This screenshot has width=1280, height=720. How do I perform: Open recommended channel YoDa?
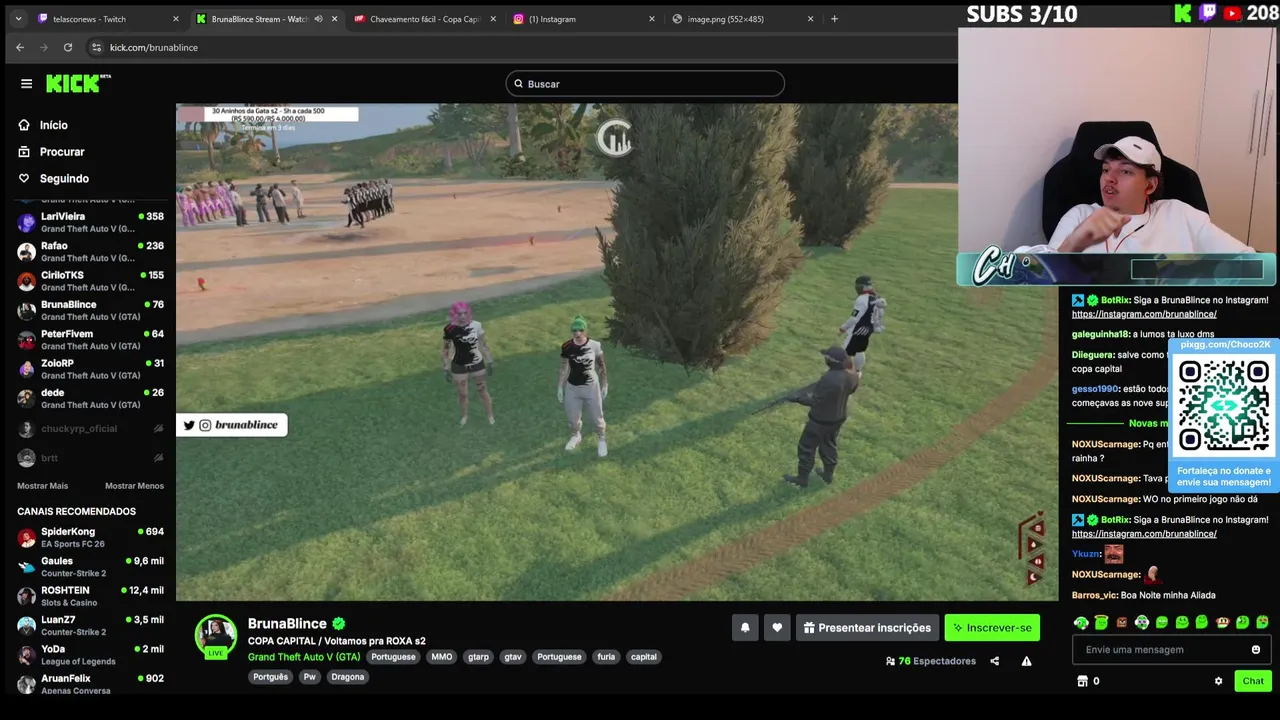point(90,655)
